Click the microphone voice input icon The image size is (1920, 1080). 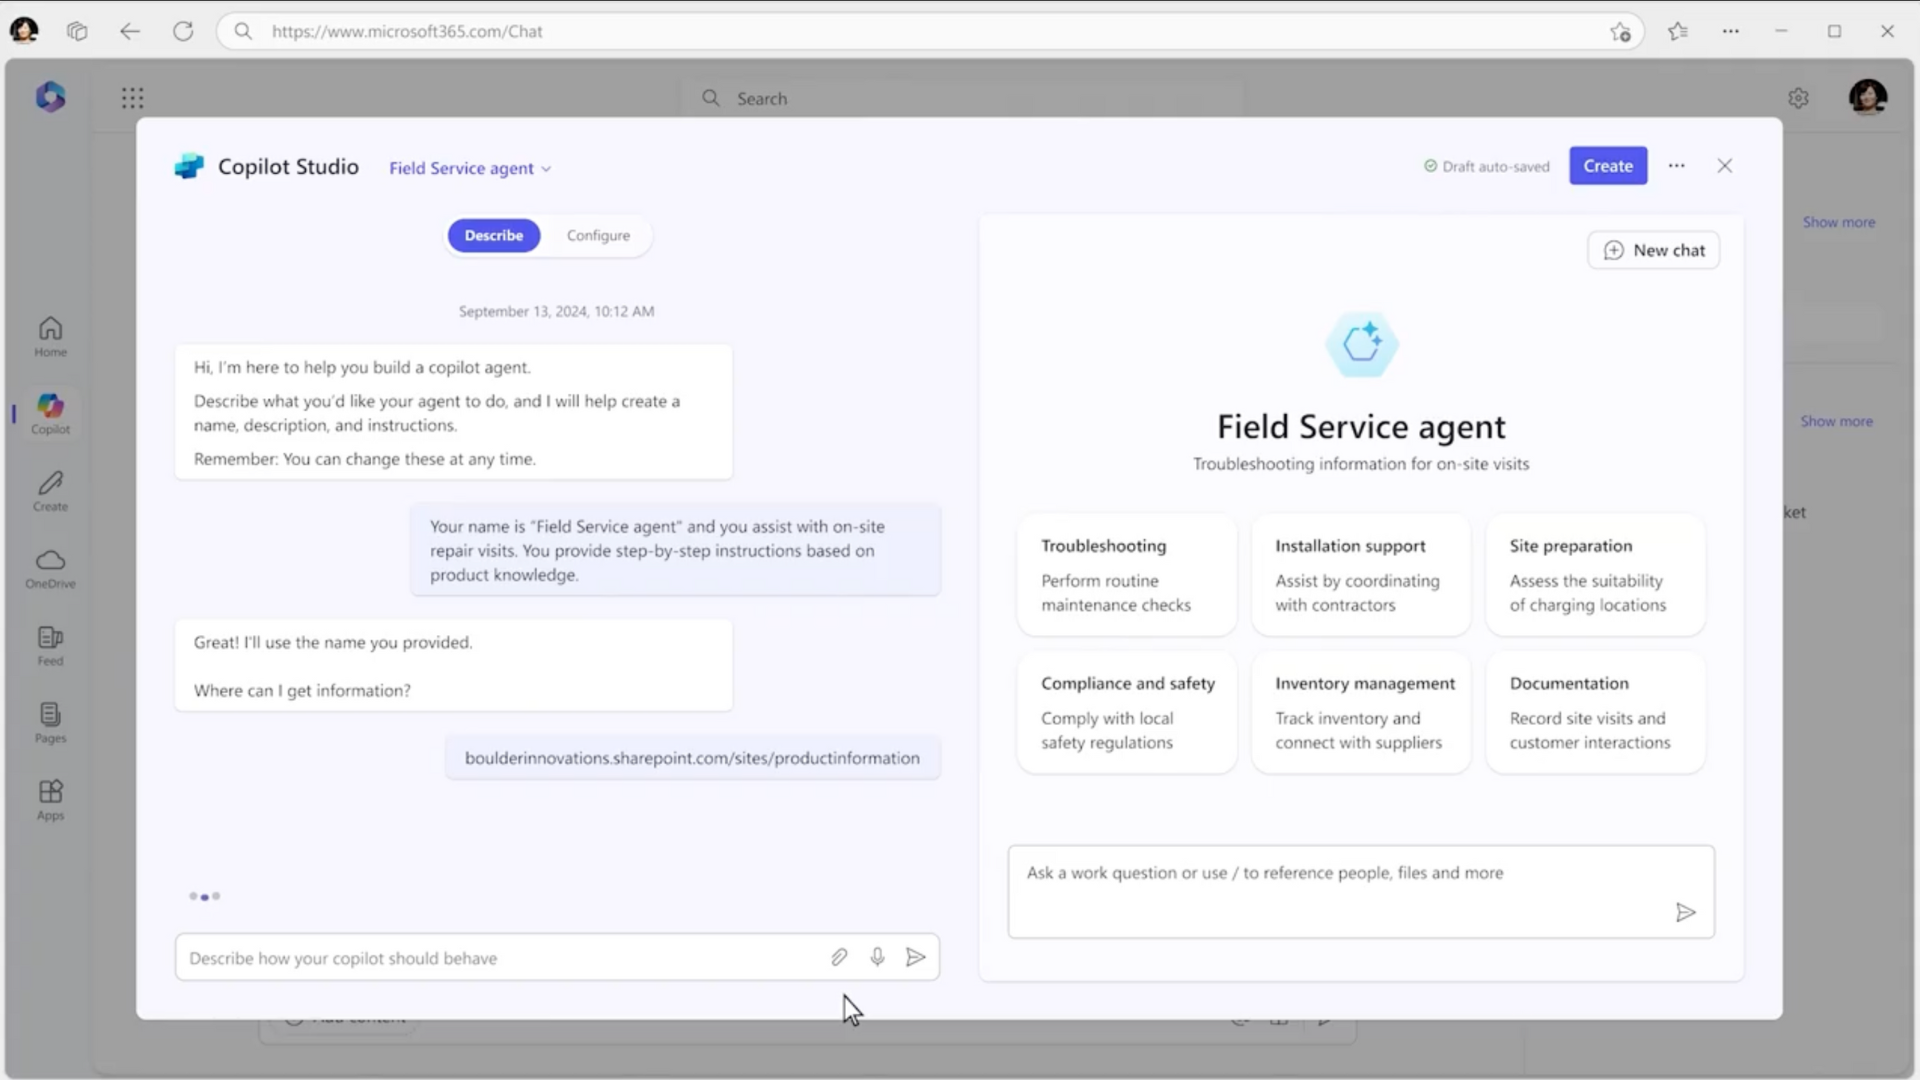(x=877, y=958)
